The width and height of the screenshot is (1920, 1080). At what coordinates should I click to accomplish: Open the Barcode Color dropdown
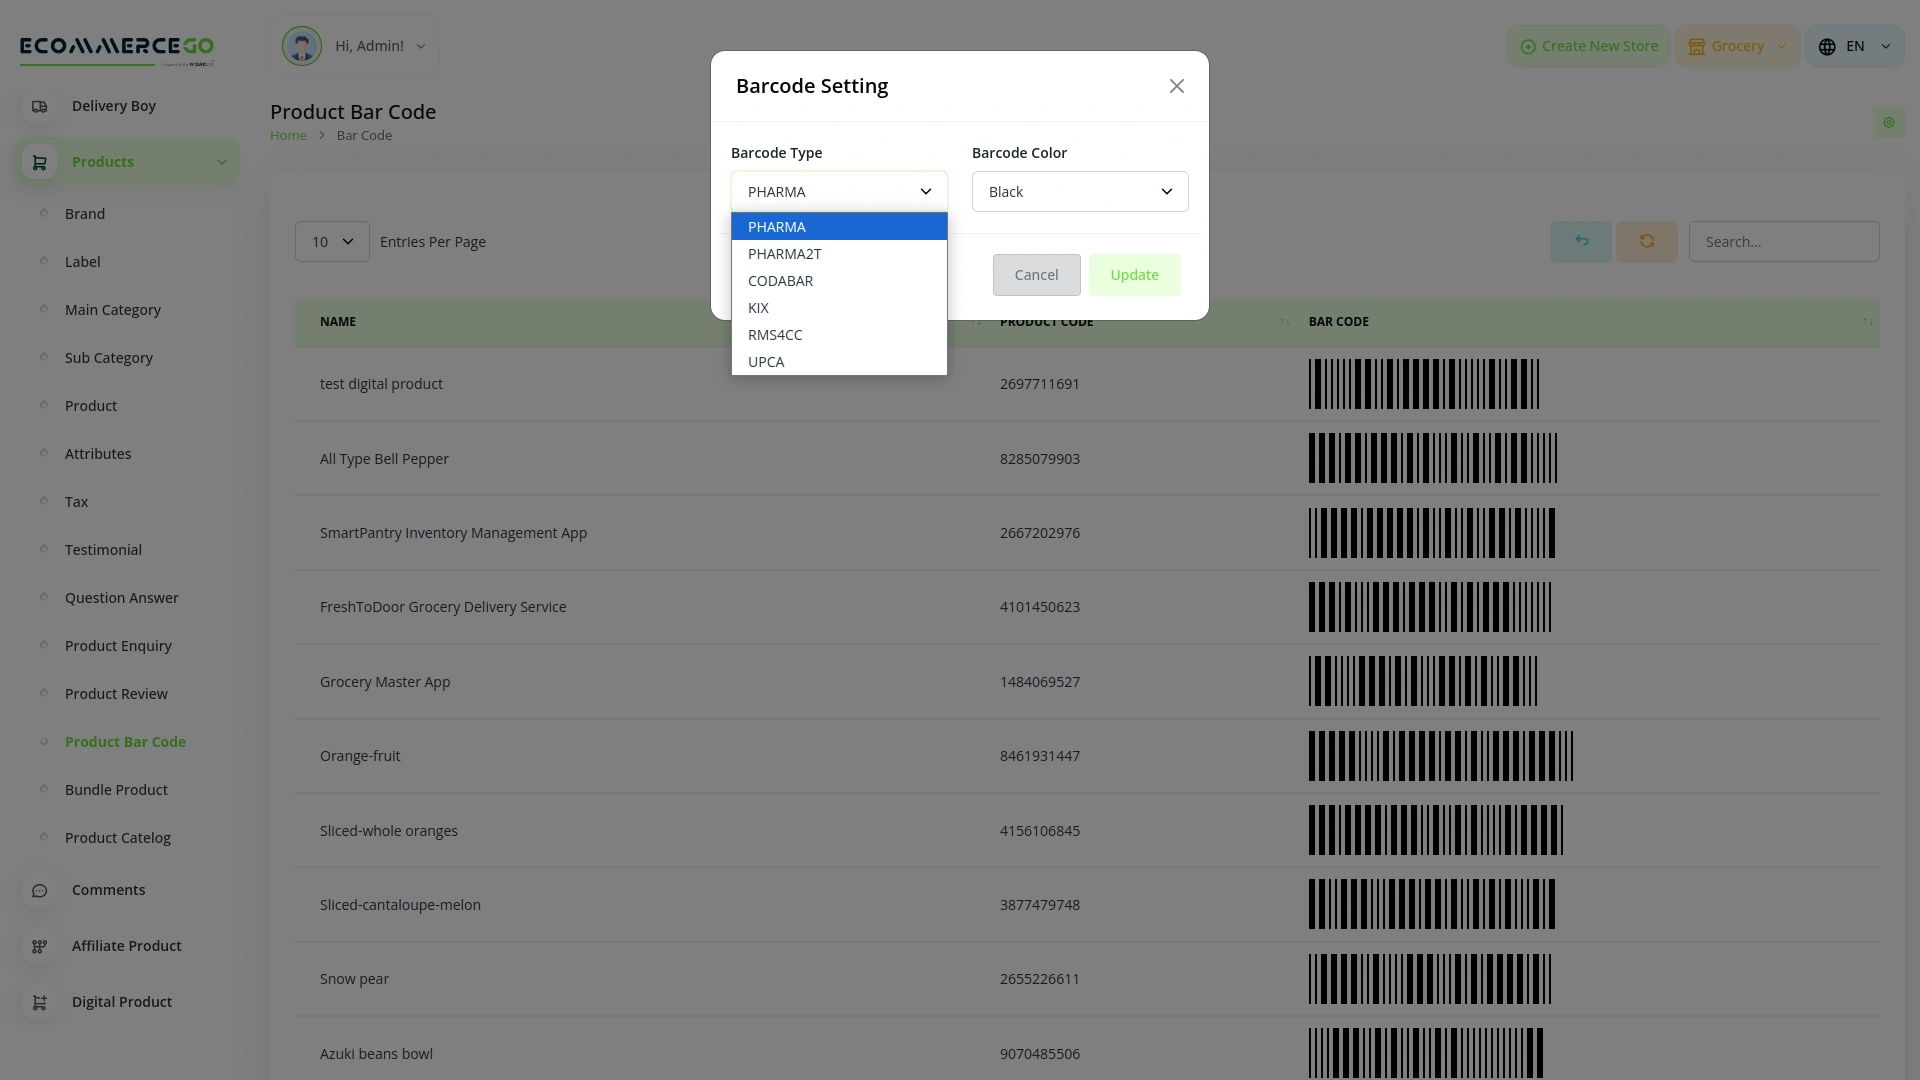point(1079,191)
